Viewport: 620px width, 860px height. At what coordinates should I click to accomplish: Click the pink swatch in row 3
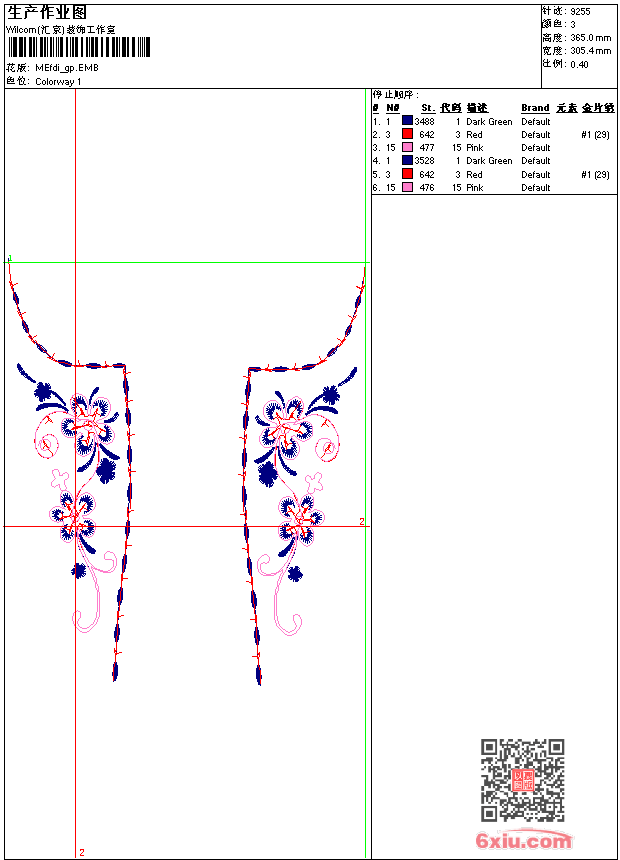click(x=407, y=147)
